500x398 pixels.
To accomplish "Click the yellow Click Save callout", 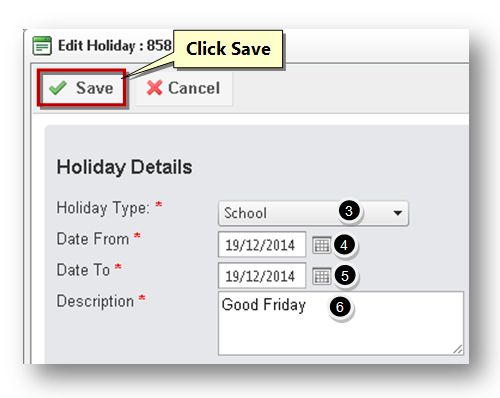I will click(228, 49).
